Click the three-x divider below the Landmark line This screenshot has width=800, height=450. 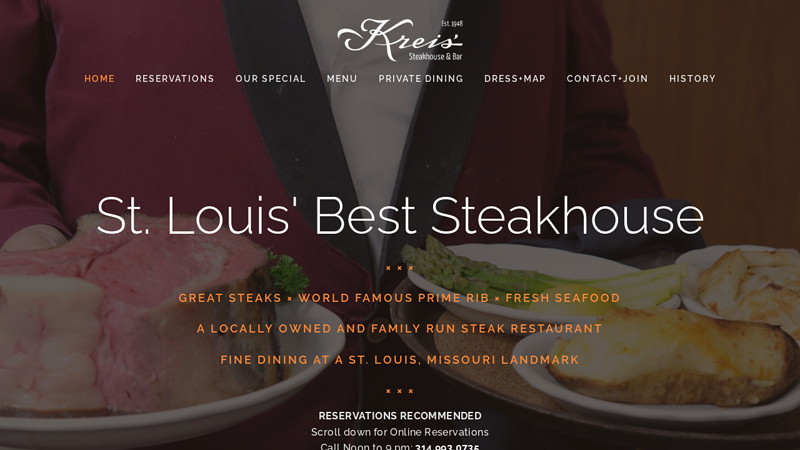[x=399, y=391]
